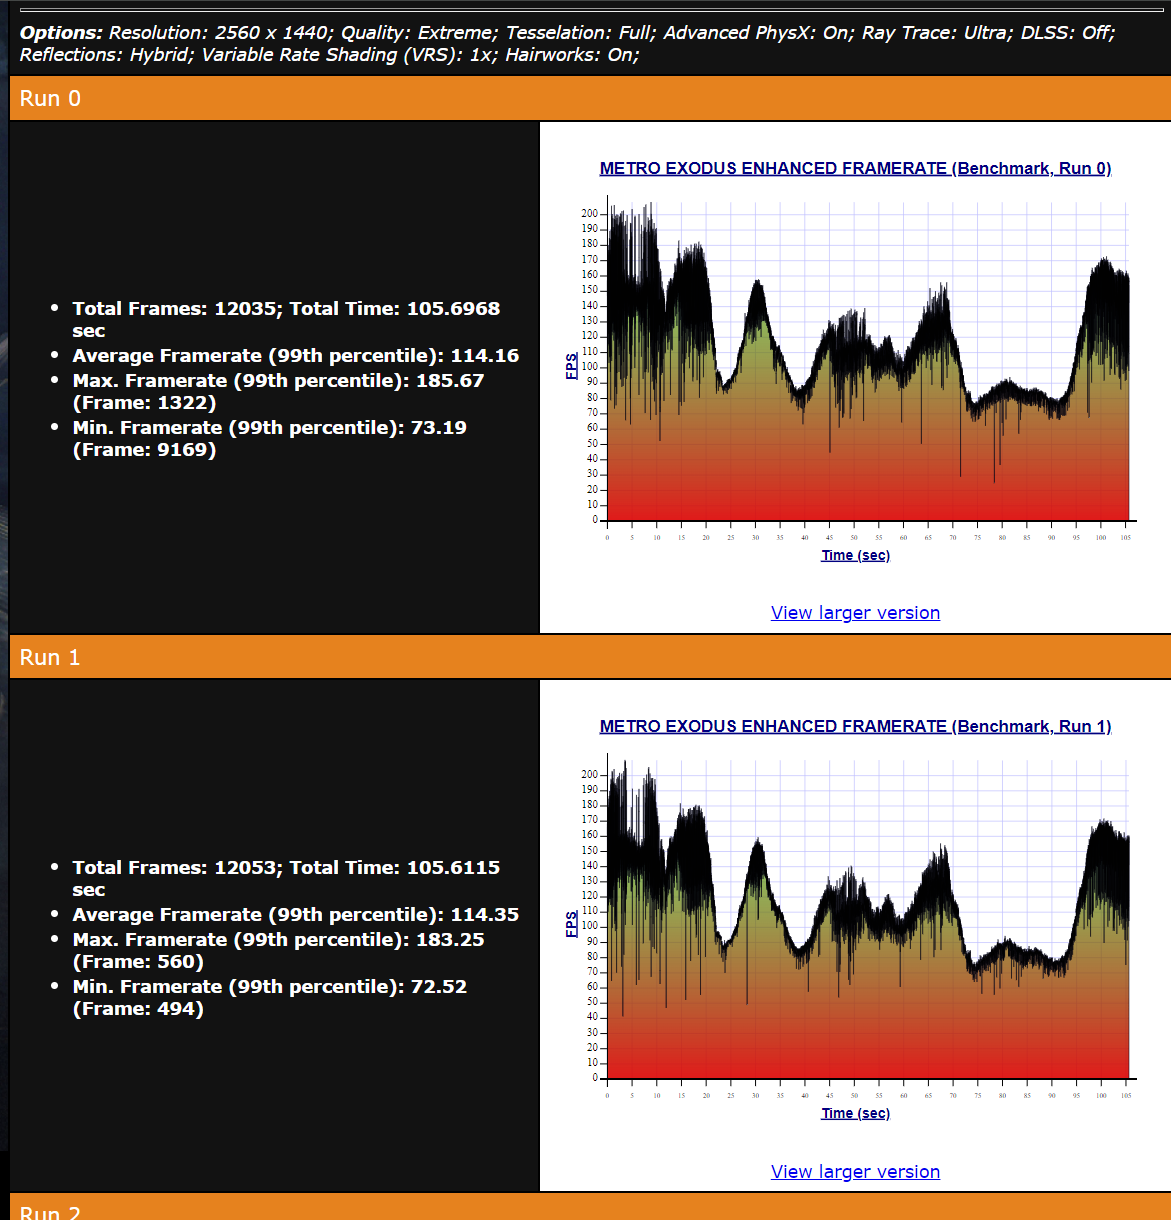Click the Run 0 framerate chart title
This screenshot has width=1171, height=1220.
point(855,168)
